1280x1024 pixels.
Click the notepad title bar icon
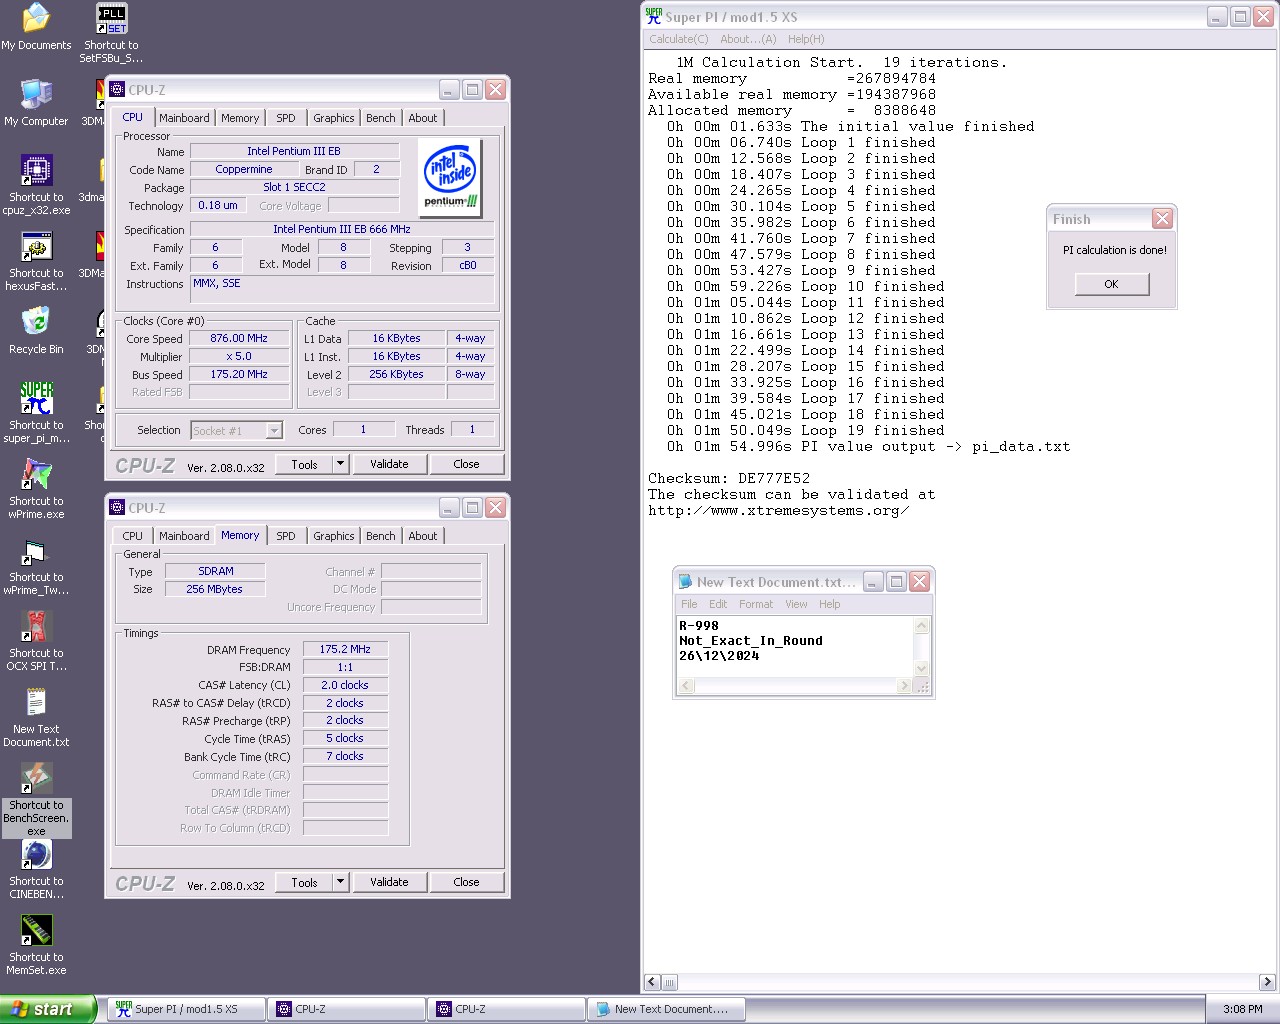[685, 581]
